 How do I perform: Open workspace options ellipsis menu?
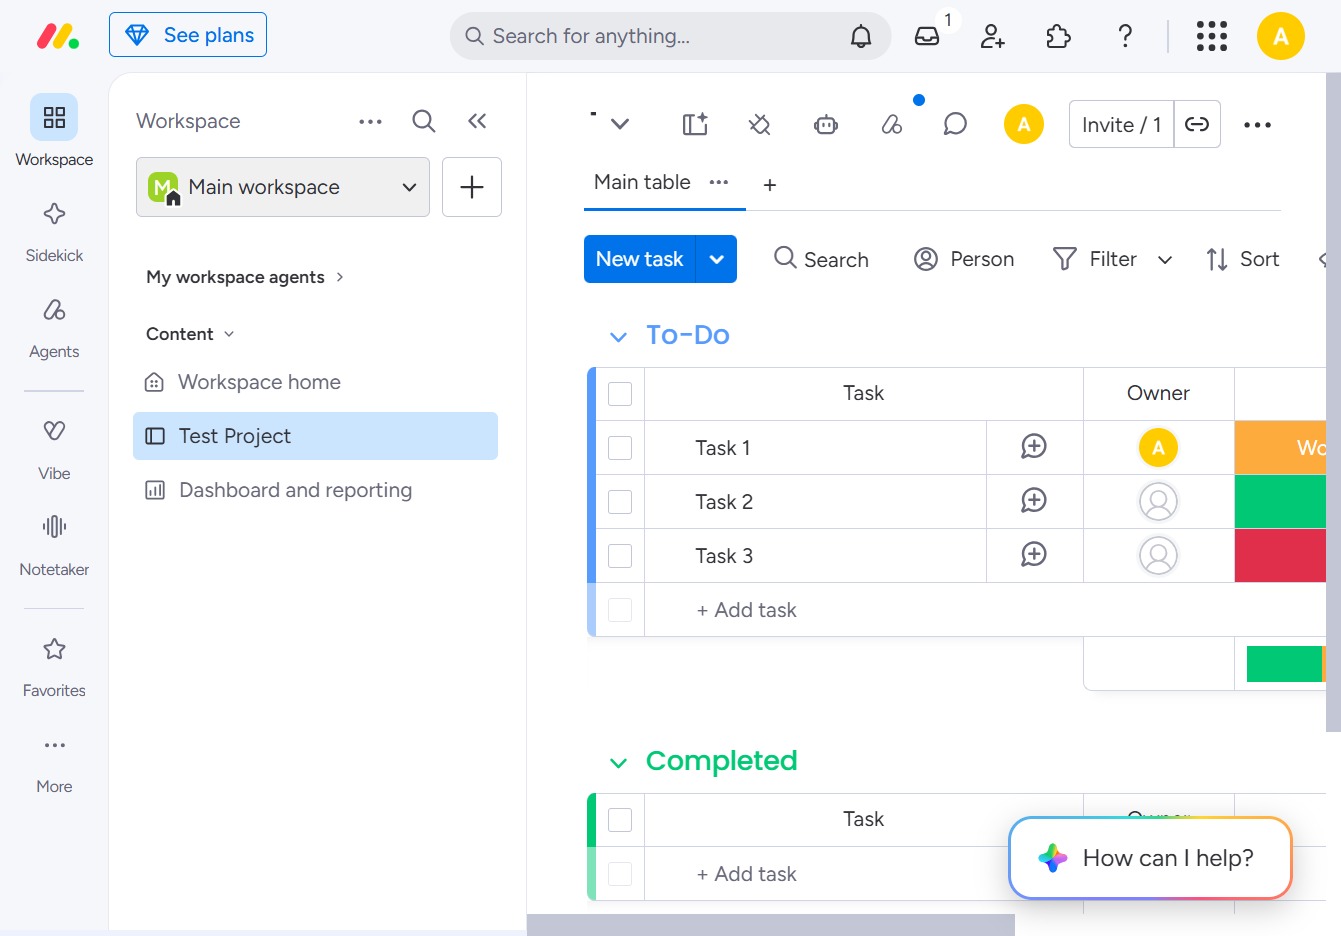click(370, 121)
